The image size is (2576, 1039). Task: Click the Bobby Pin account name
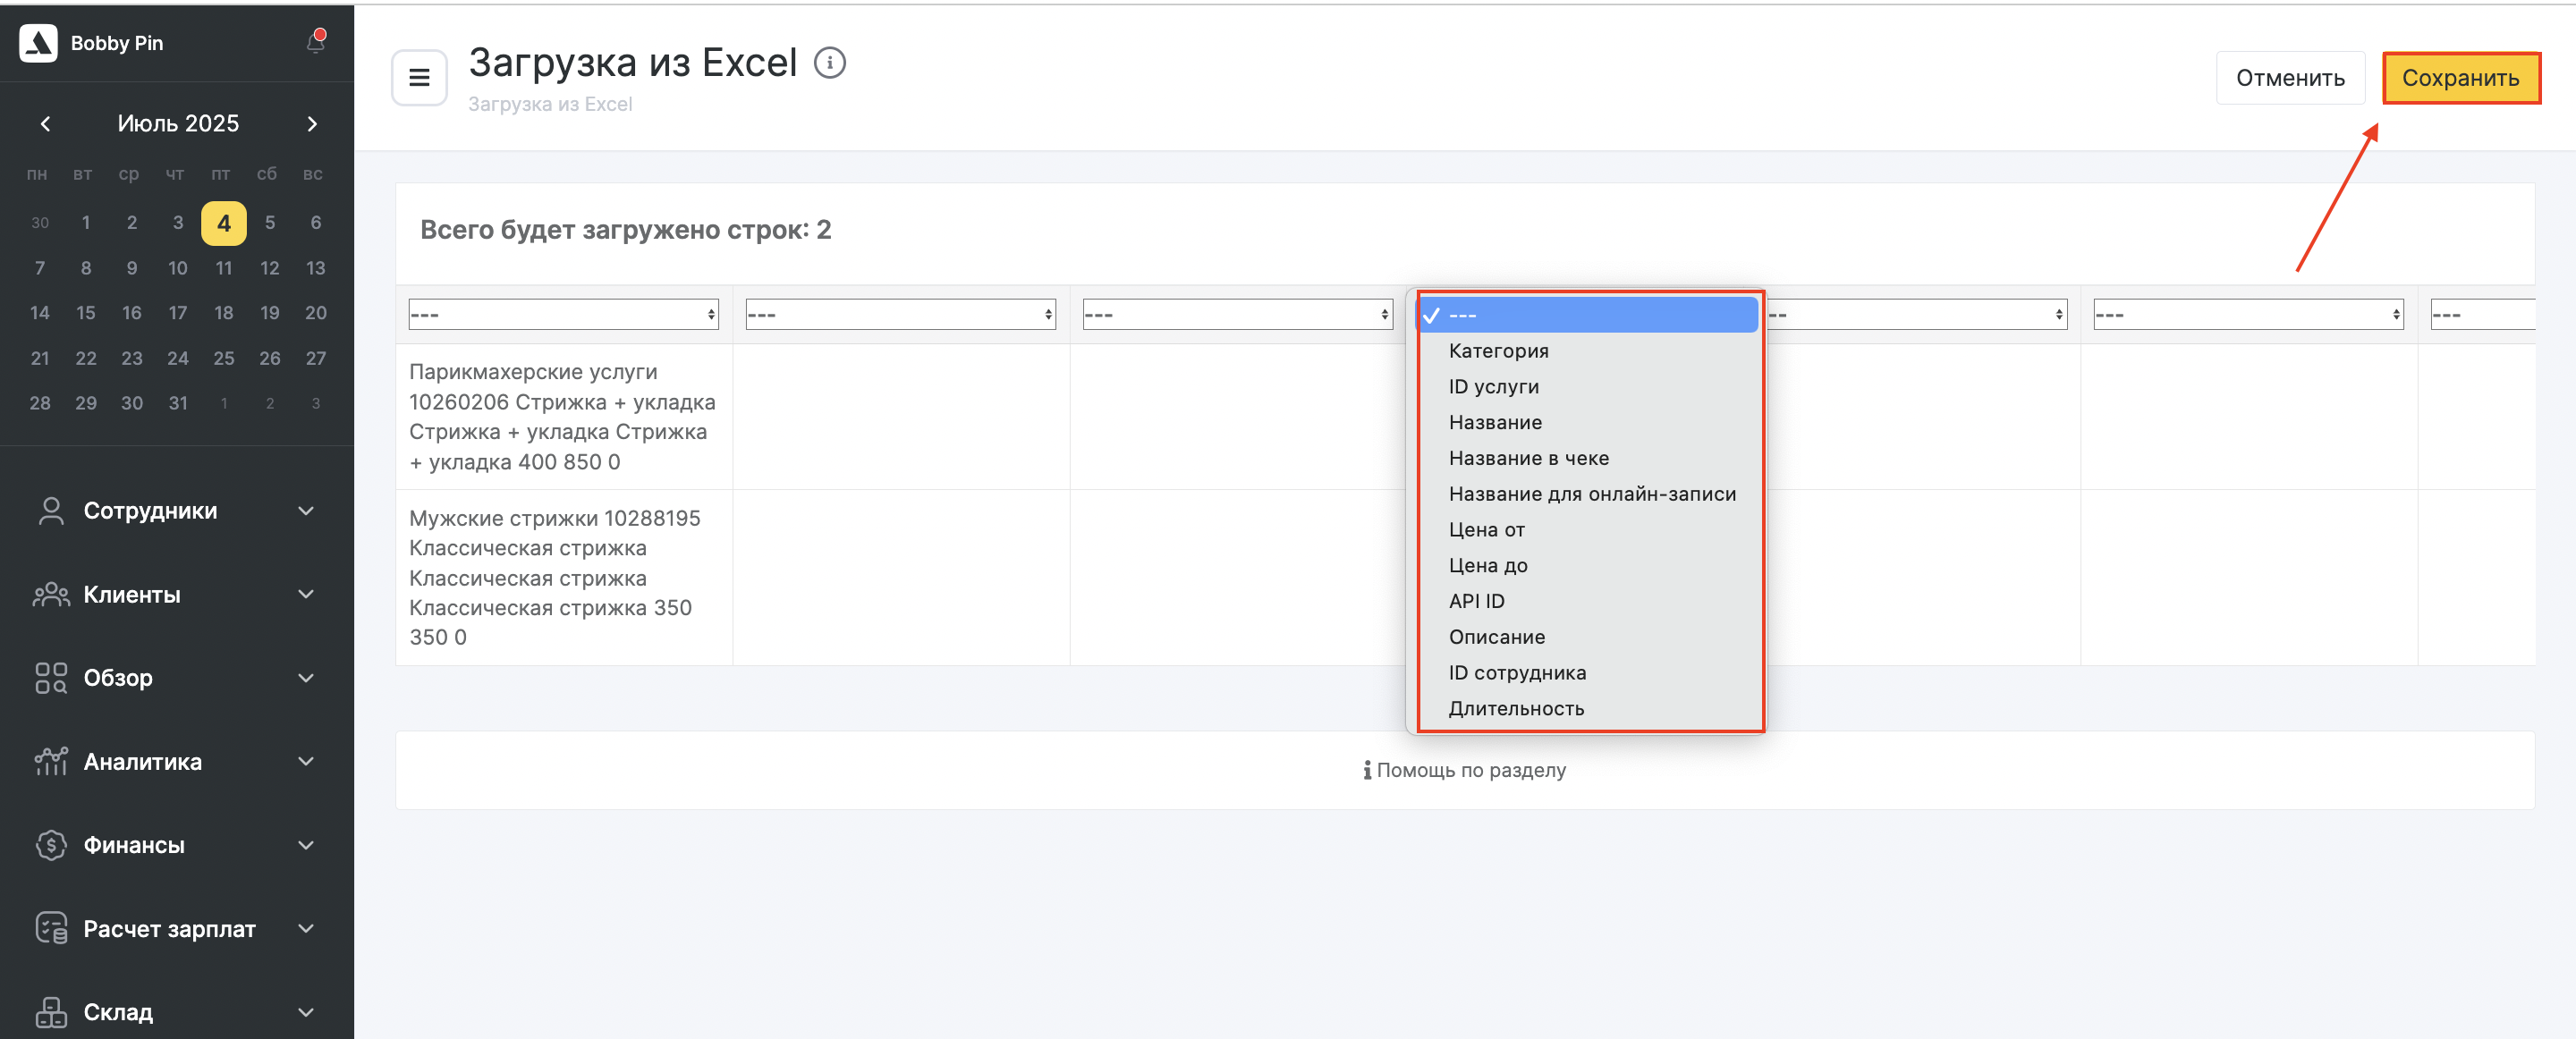coord(117,43)
